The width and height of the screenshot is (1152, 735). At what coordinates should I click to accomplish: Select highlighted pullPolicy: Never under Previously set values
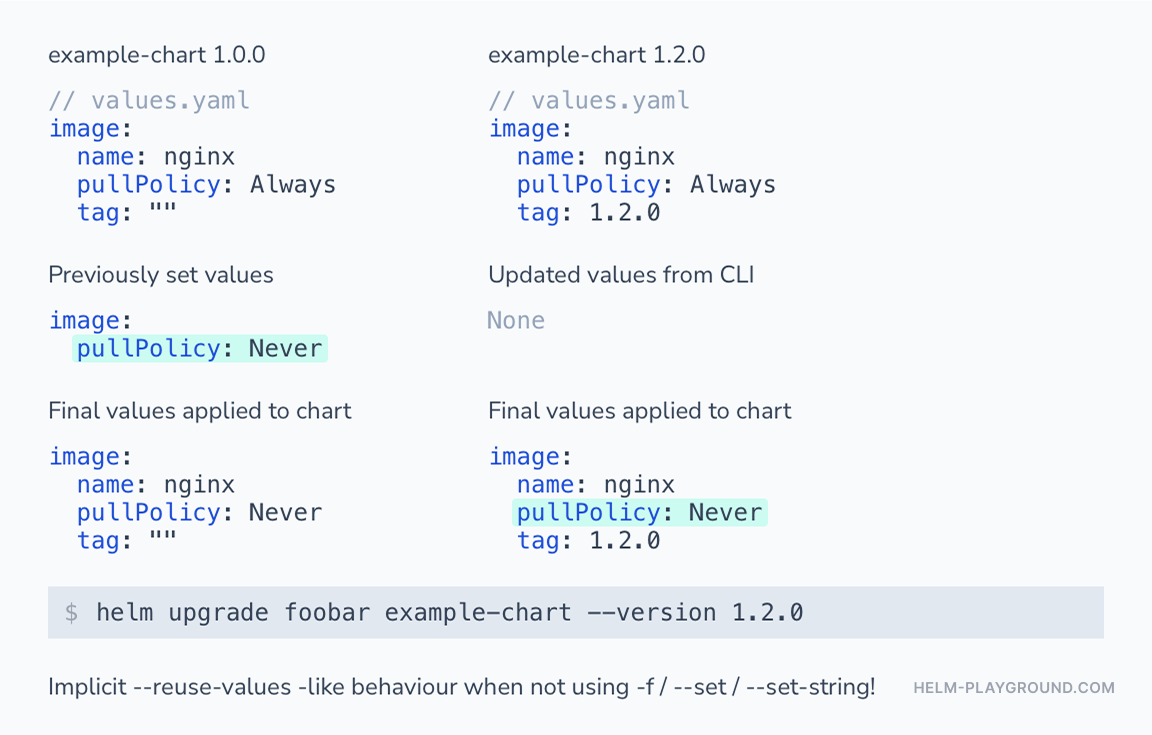(200, 348)
